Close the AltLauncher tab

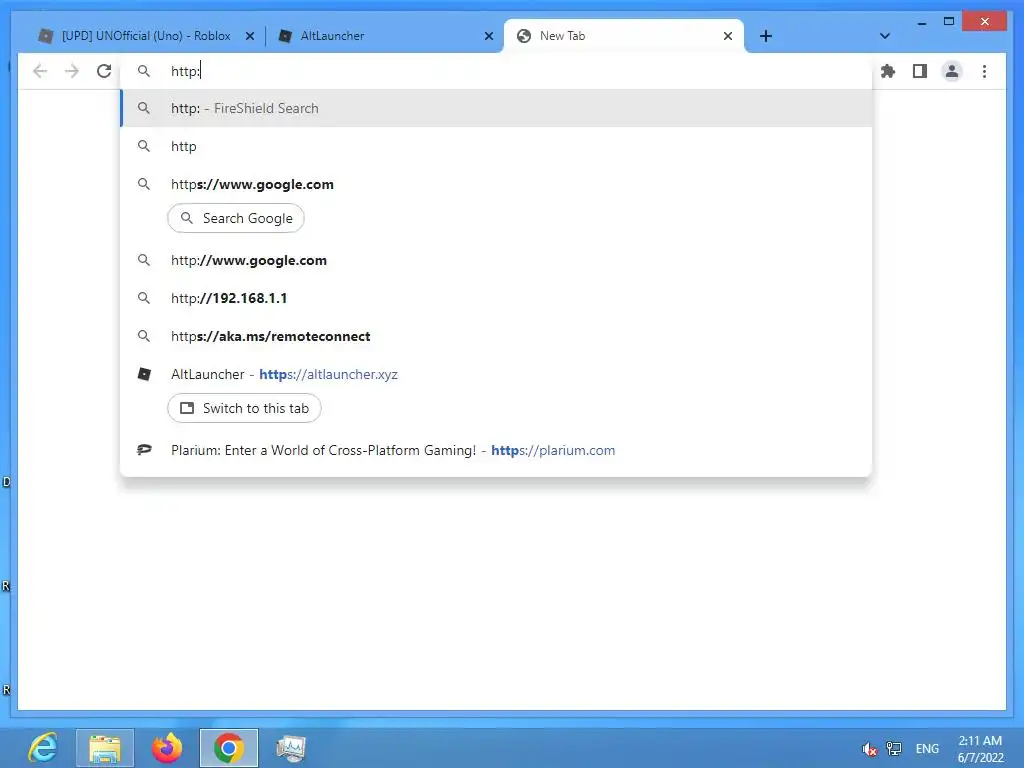[x=488, y=36]
